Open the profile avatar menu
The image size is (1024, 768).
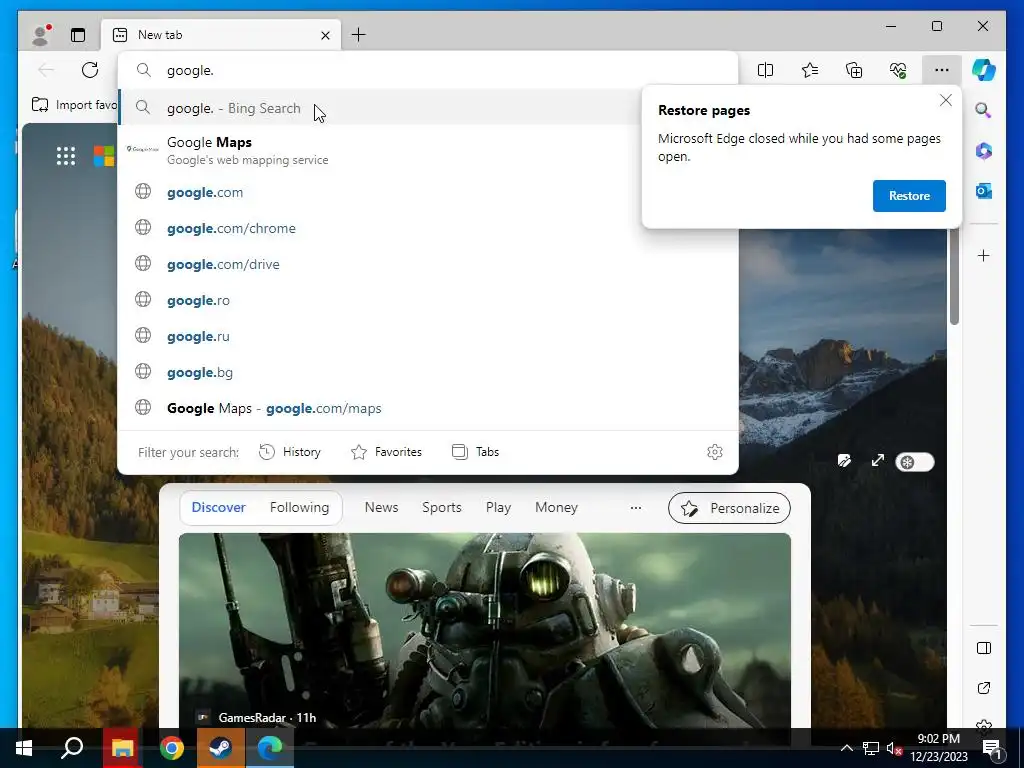pyautogui.click(x=41, y=35)
